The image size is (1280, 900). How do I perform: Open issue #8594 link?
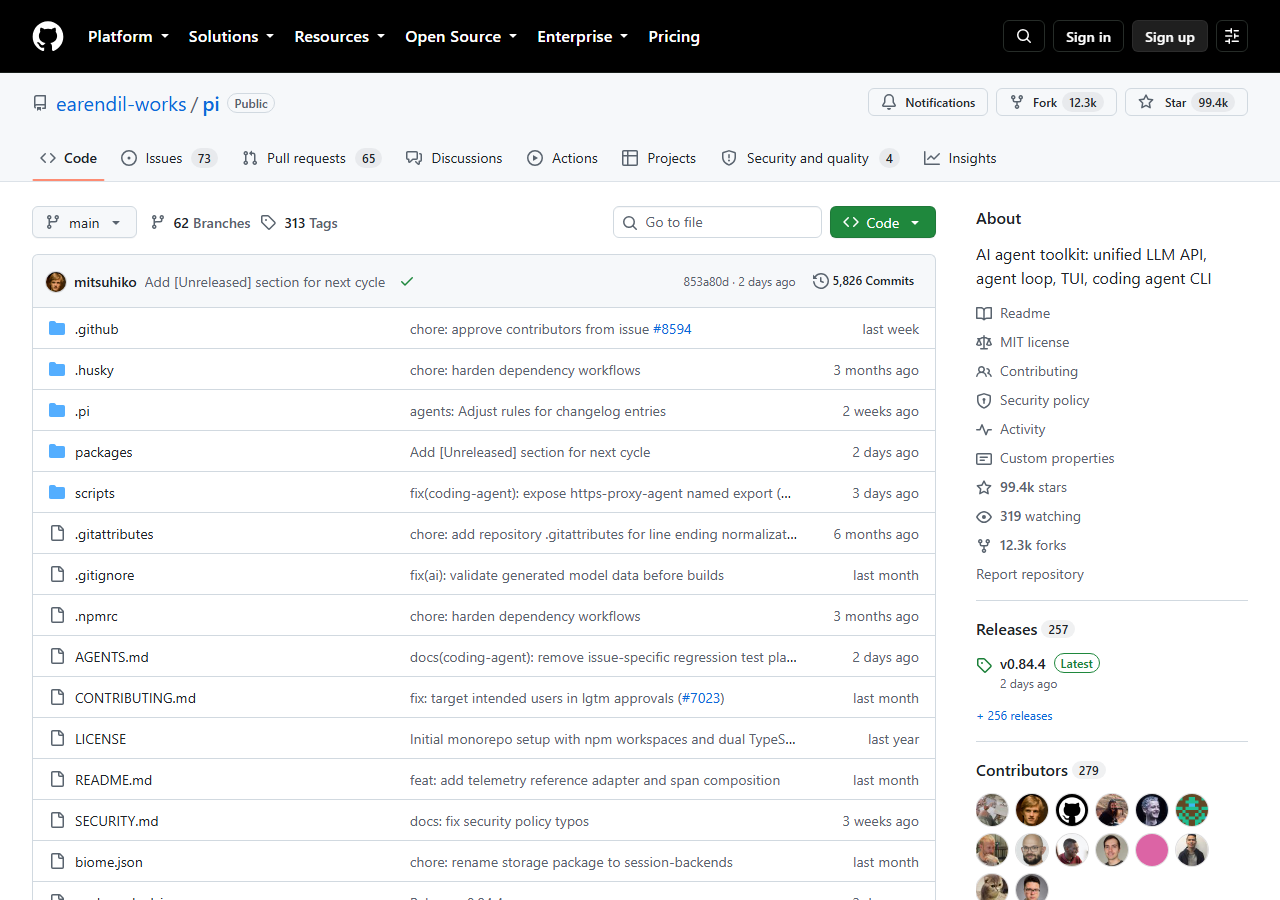[x=672, y=329]
